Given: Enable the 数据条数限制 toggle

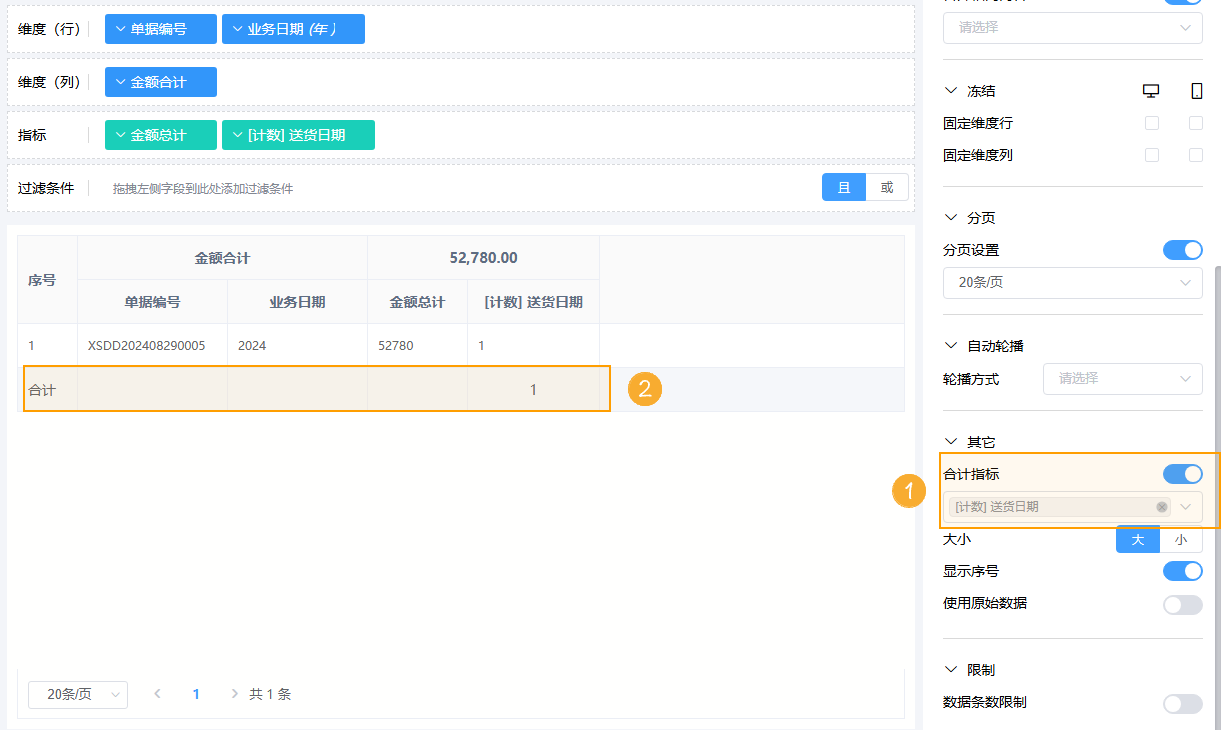Looking at the screenshot, I should (x=1182, y=702).
